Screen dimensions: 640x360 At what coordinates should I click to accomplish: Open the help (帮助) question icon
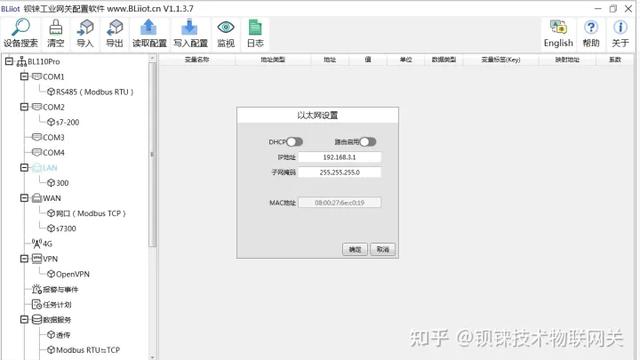click(x=591, y=33)
